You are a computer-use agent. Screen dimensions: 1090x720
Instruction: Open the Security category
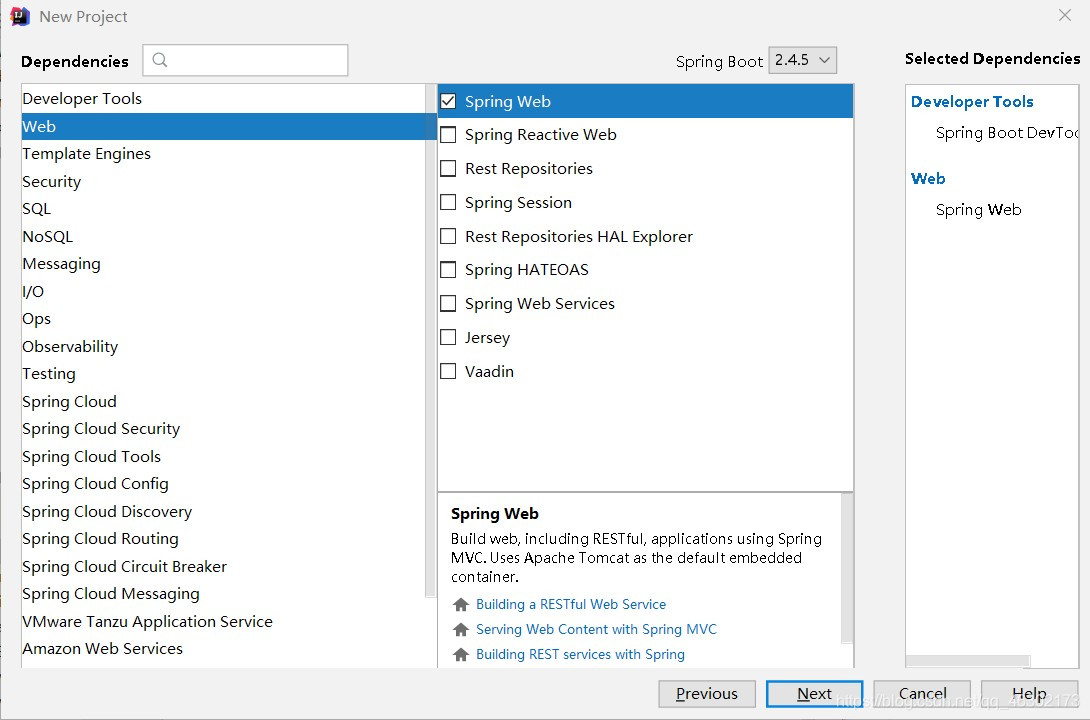pyautogui.click(x=223, y=181)
